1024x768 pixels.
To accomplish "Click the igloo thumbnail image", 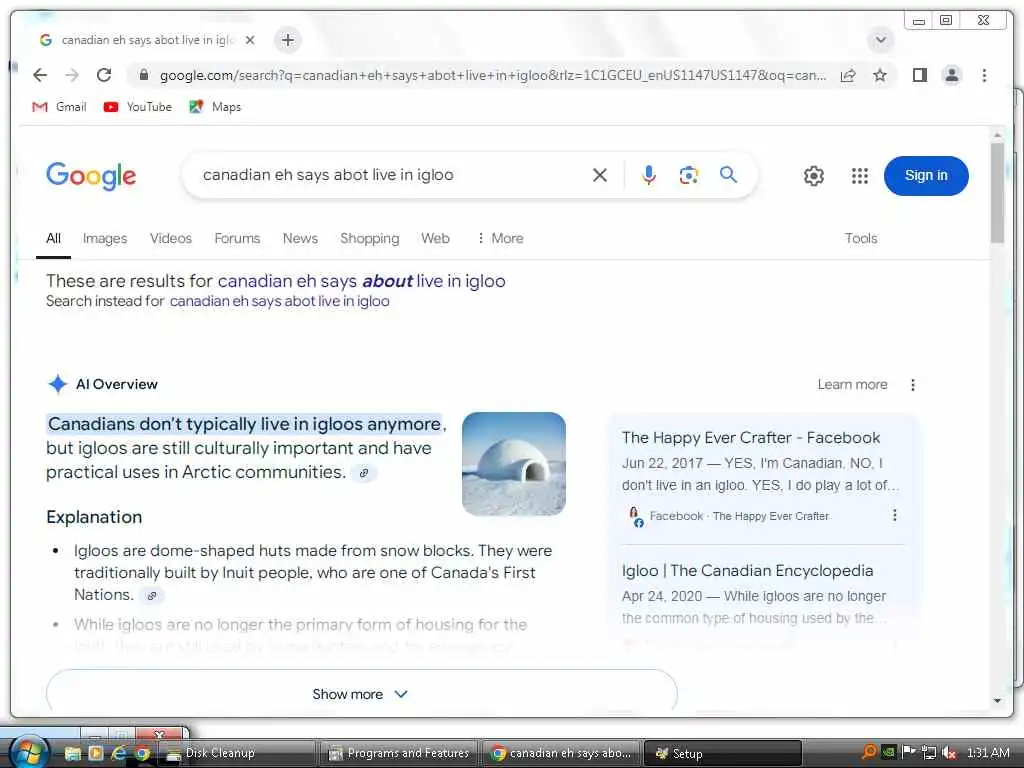I will coord(513,464).
